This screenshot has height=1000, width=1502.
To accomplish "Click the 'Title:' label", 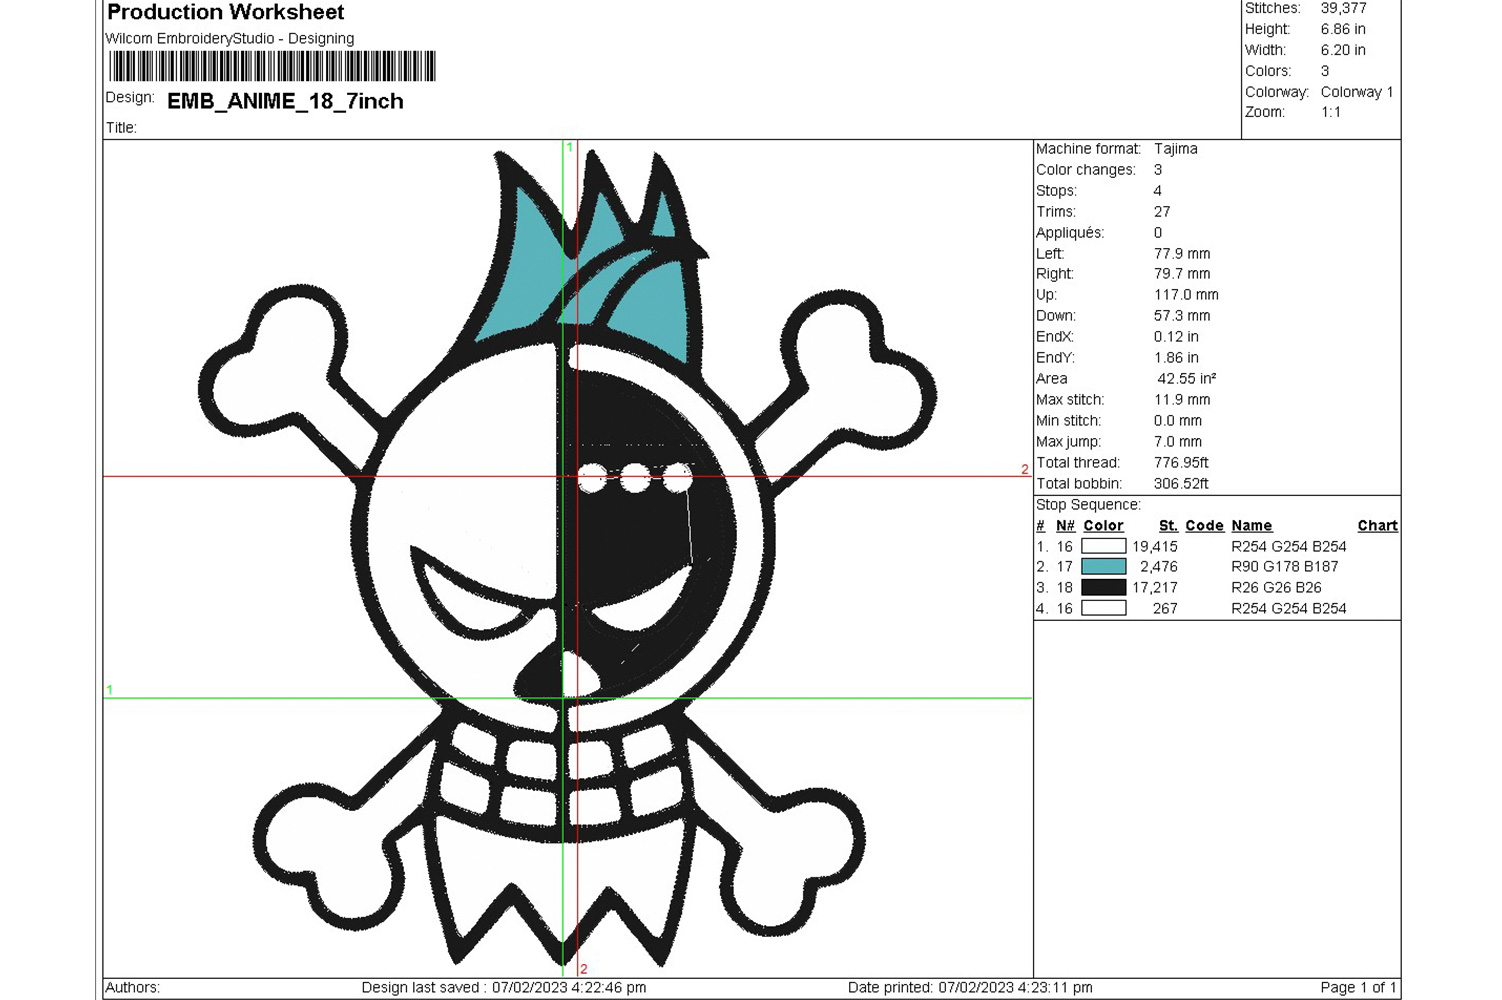I will (x=121, y=128).
